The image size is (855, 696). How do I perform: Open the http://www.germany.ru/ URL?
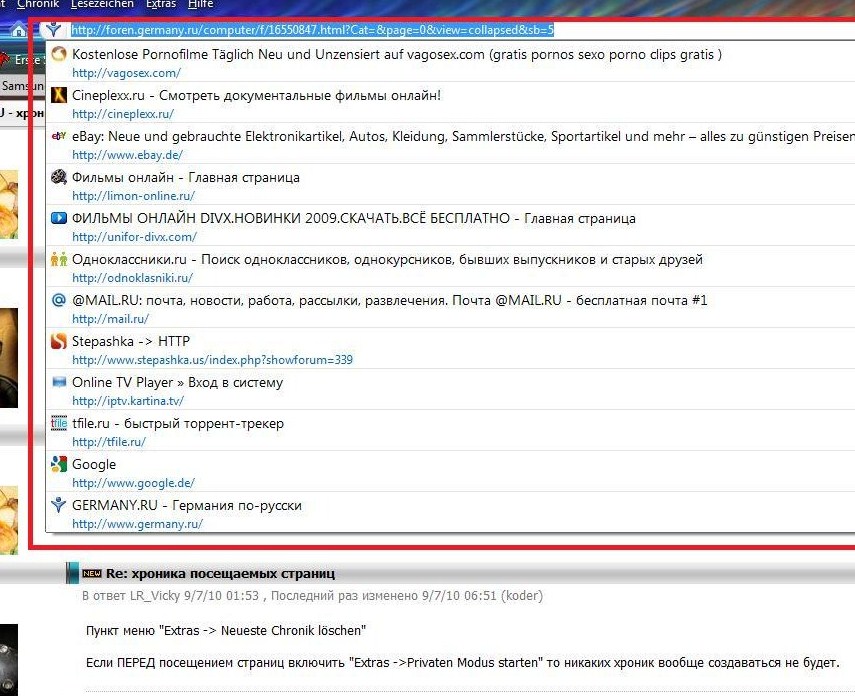(x=137, y=524)
